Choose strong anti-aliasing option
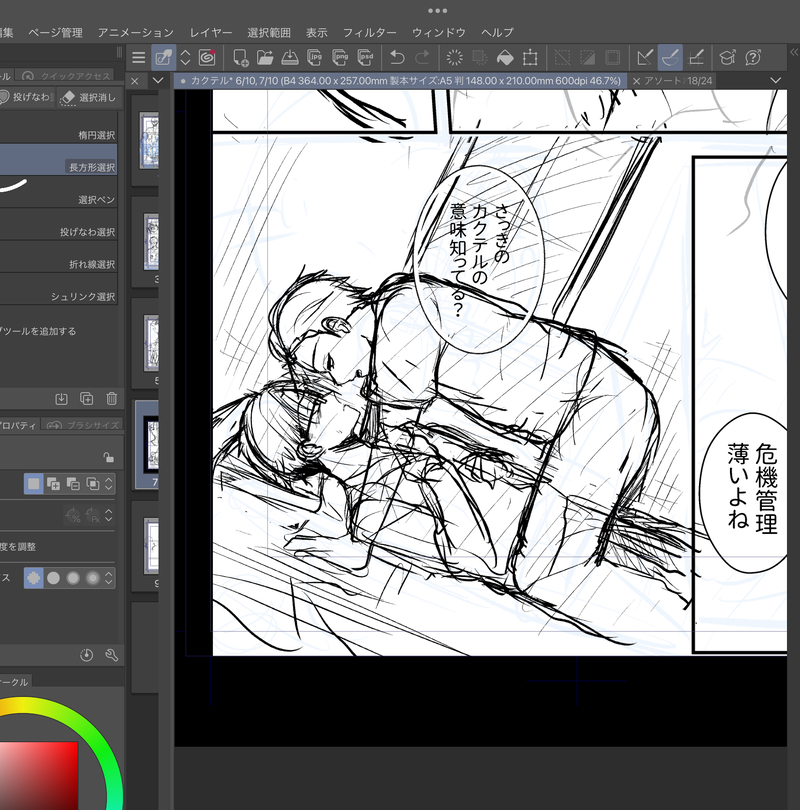 coord(92,578)
